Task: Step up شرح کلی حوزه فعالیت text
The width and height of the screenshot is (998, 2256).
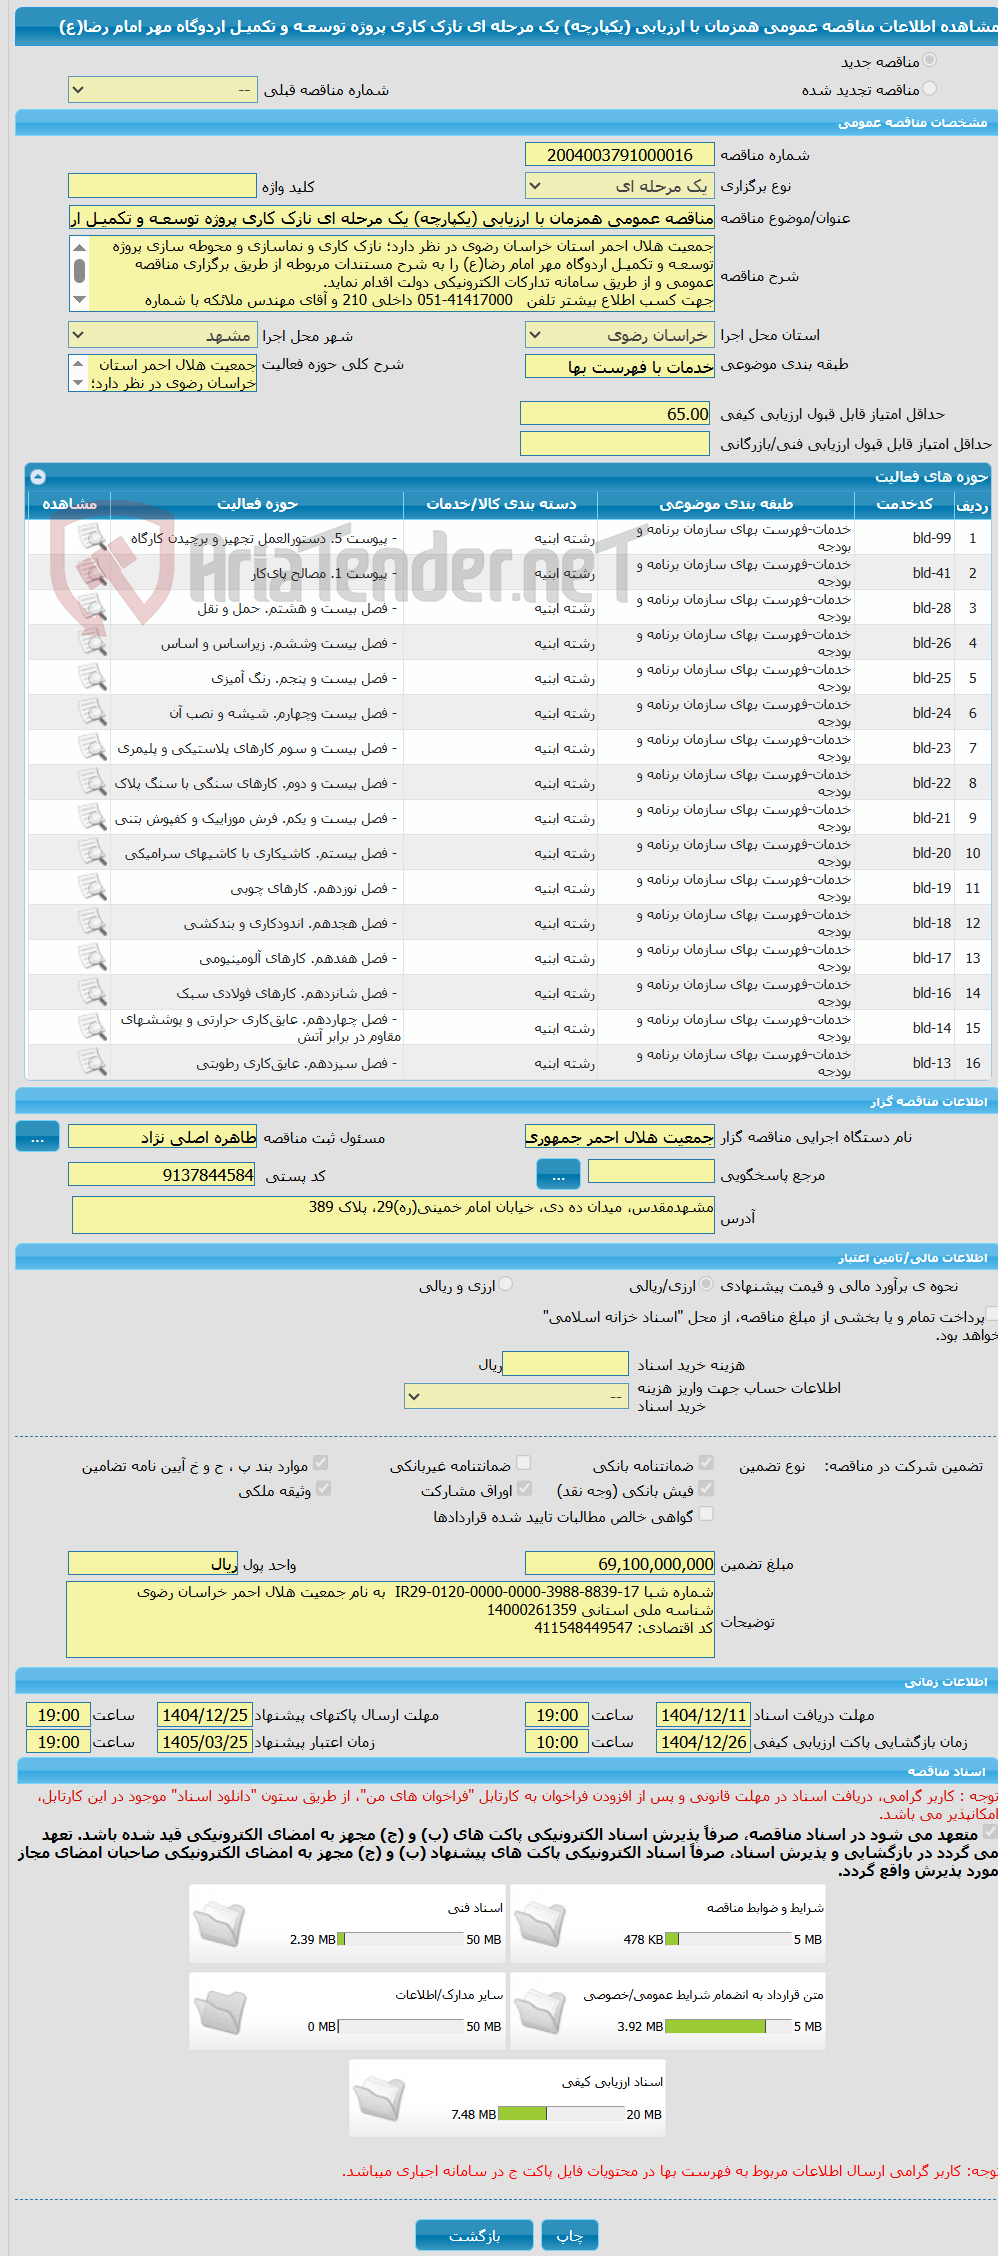Action: click(78, 364)
